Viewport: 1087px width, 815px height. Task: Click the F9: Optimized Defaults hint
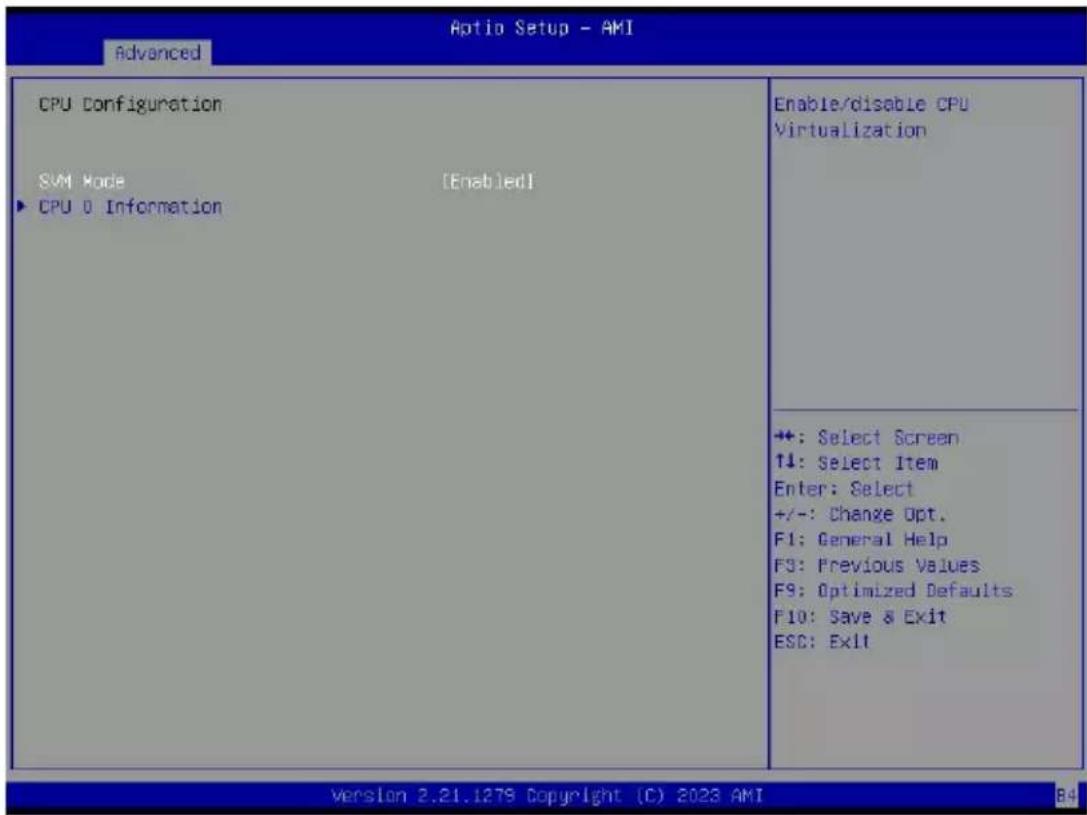pyautogui.click(x=893, y=590)
